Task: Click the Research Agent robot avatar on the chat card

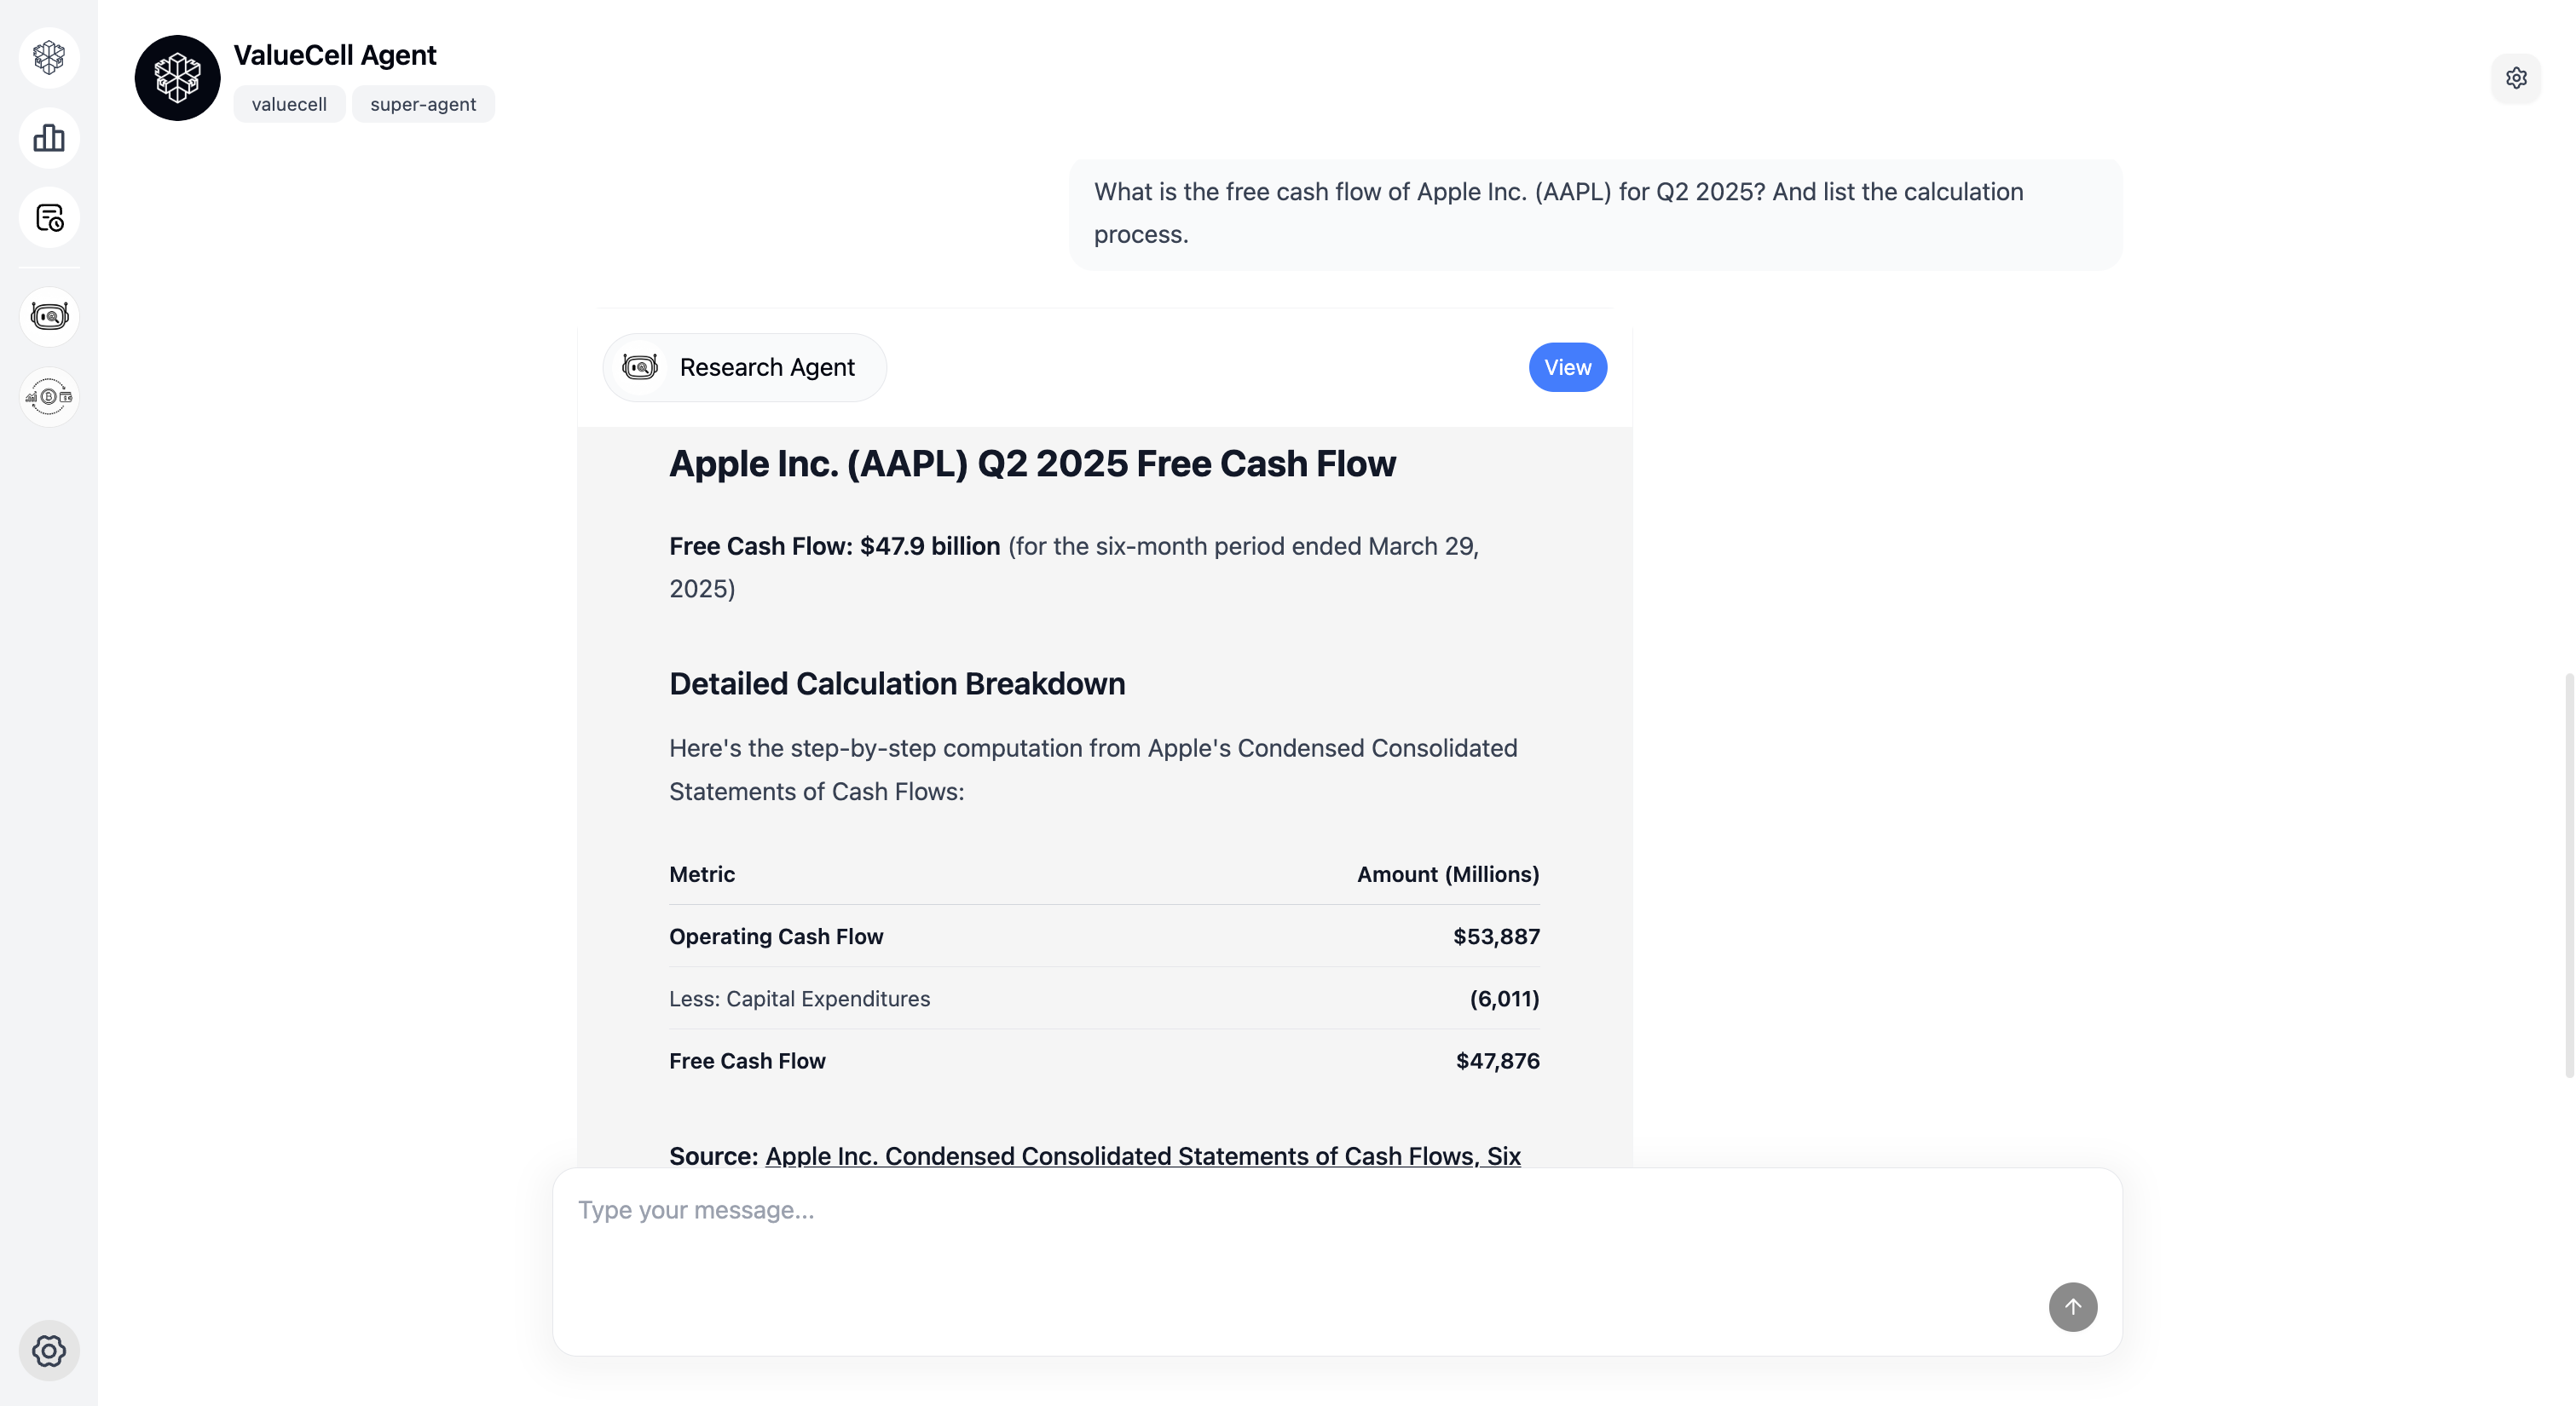Action: coord(641,366)
